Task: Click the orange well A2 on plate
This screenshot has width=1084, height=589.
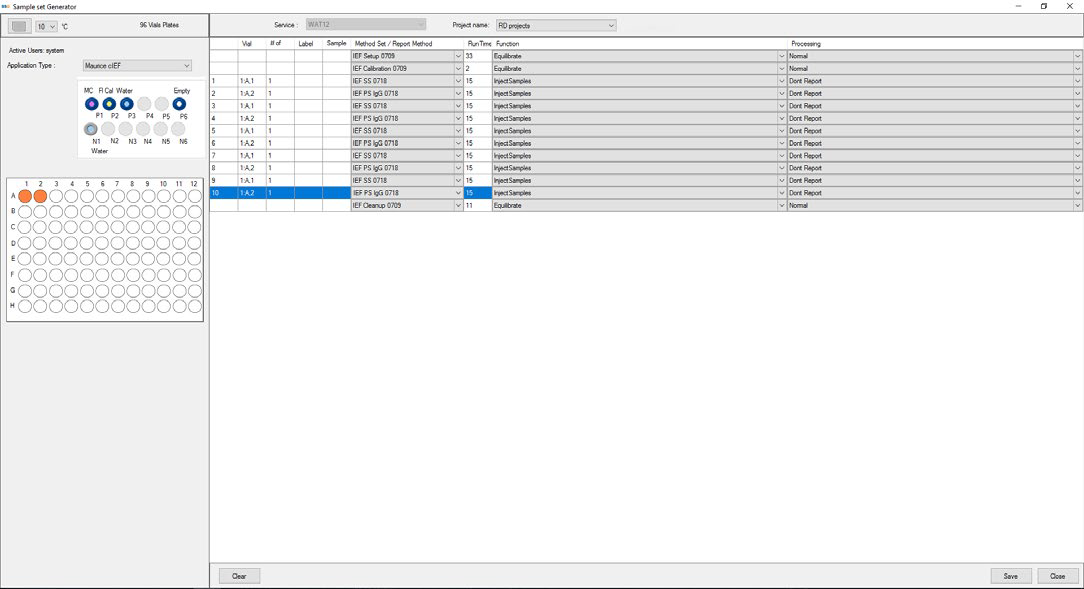Action: (x=40, y=196)
